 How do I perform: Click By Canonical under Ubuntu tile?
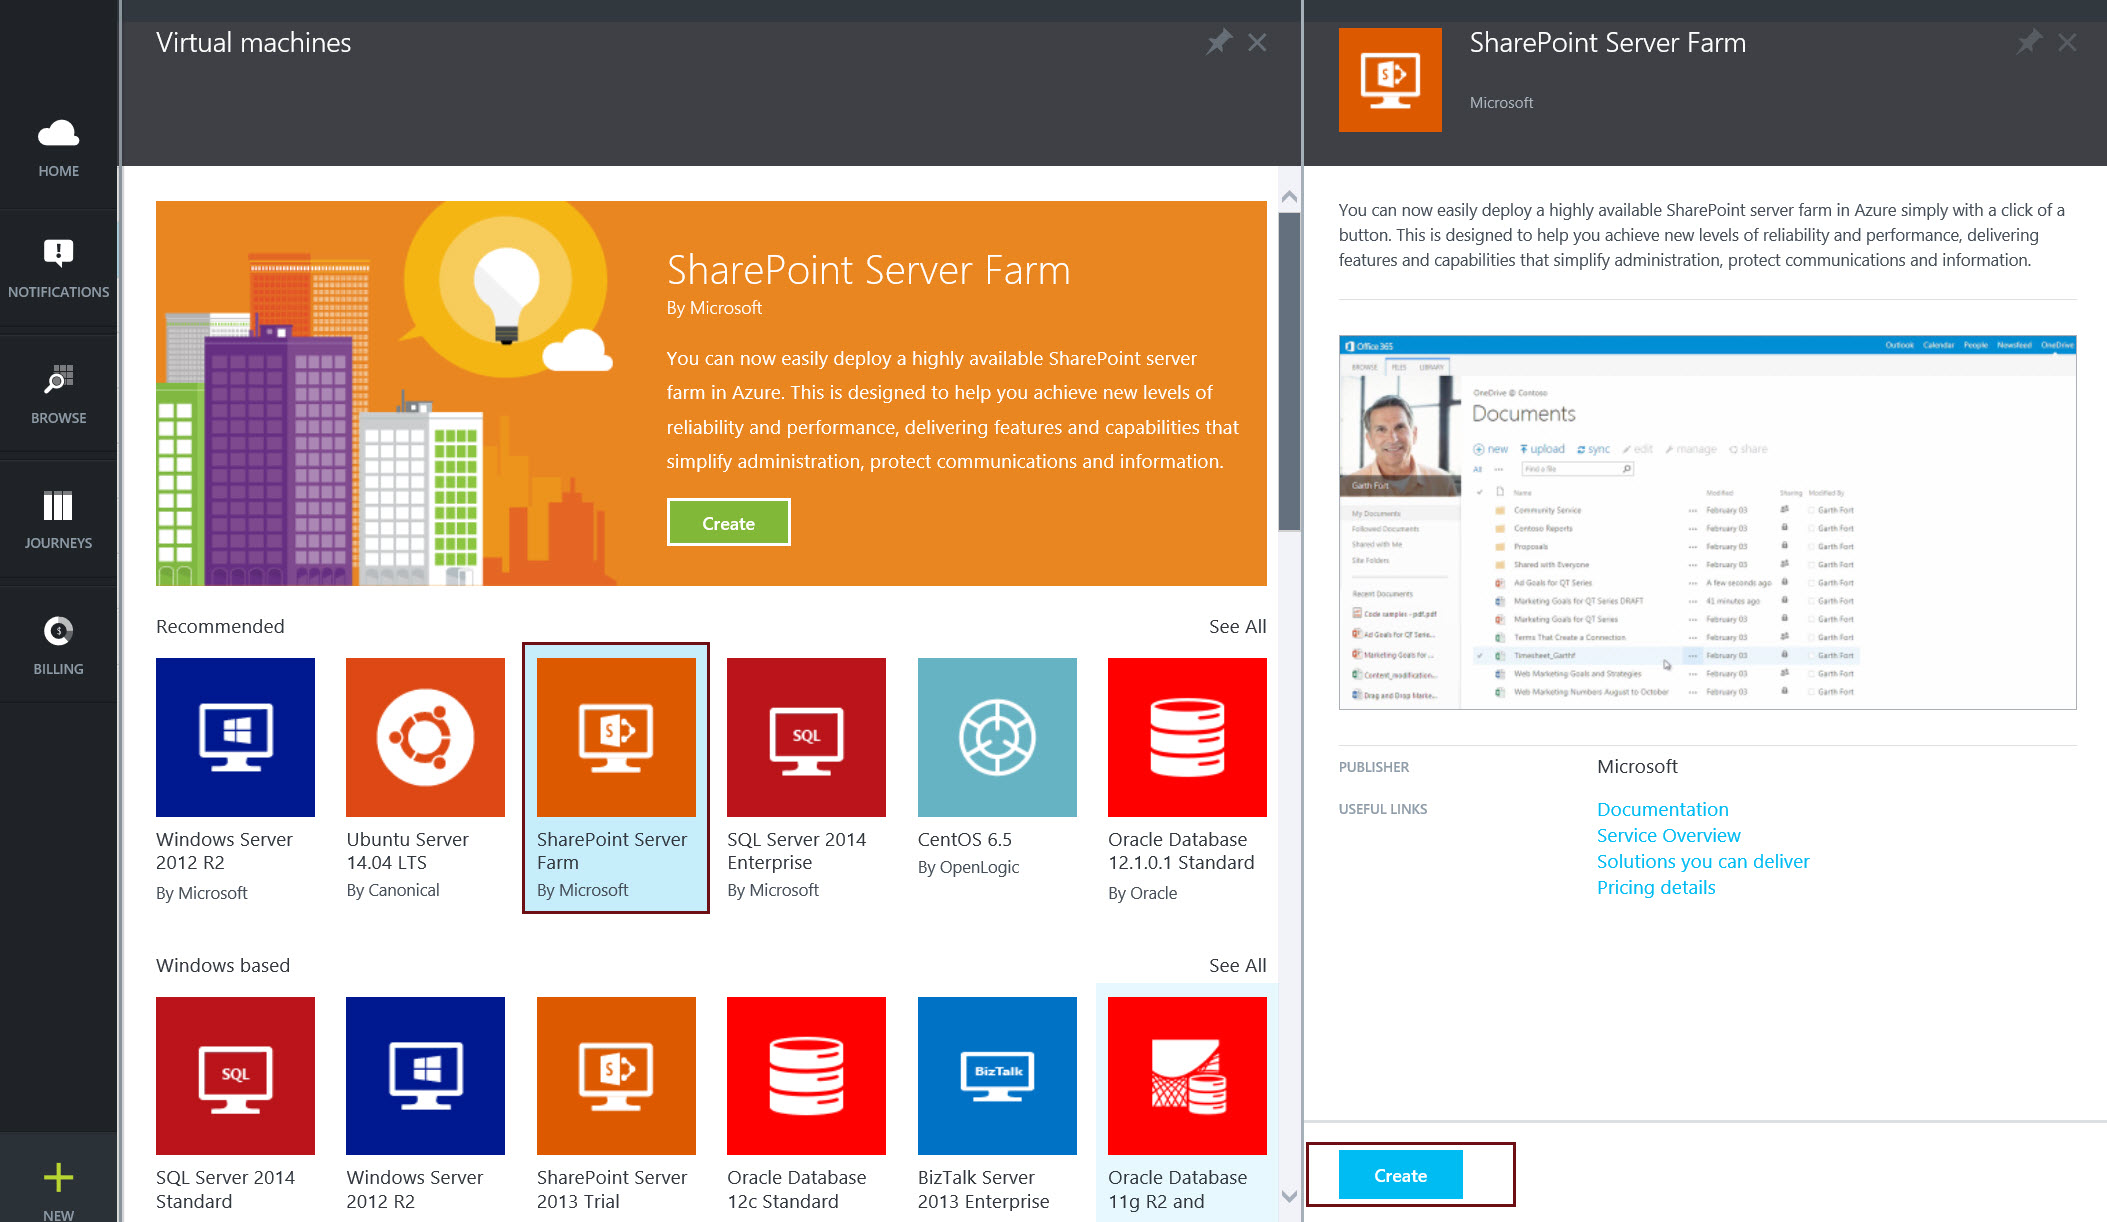click(x=392, y=890)
